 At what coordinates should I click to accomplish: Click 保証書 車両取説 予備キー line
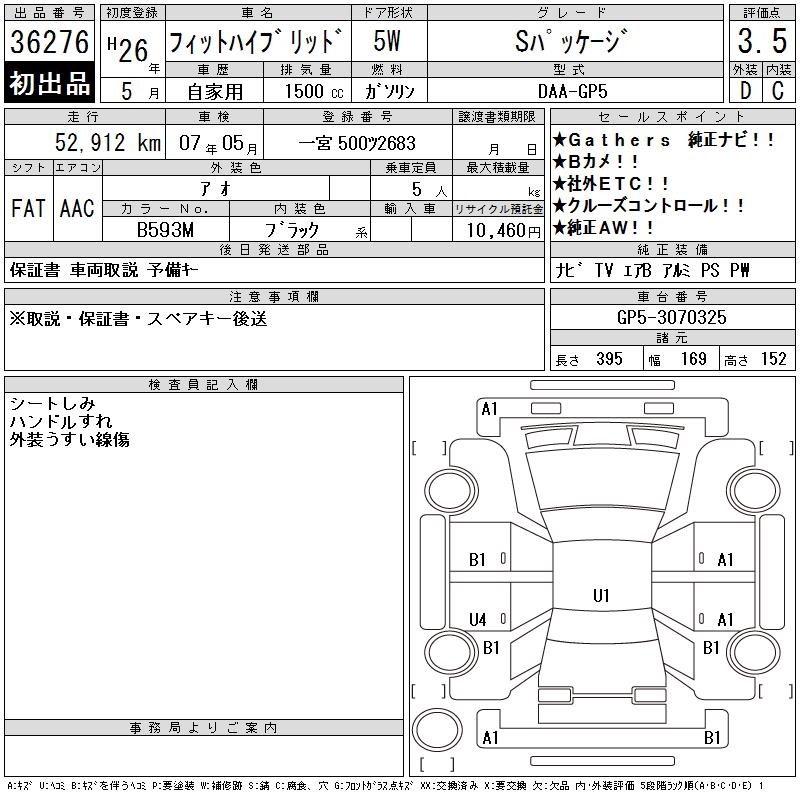pos(104,270)
